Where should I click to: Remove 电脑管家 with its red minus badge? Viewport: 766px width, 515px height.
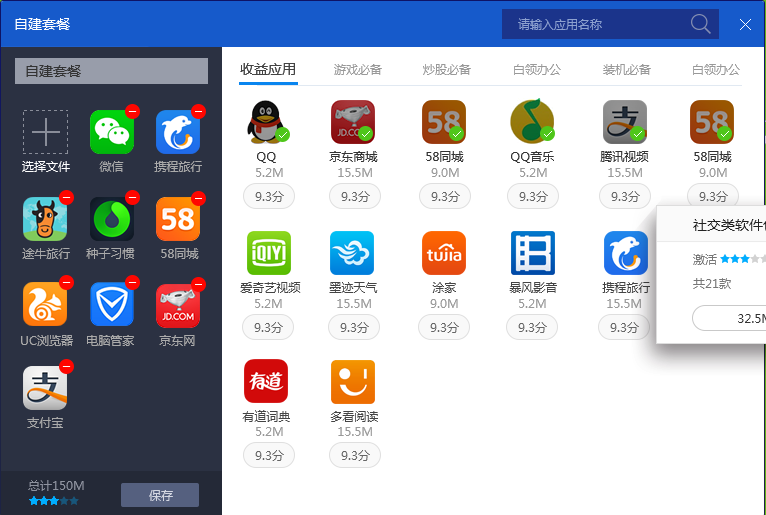132,282
